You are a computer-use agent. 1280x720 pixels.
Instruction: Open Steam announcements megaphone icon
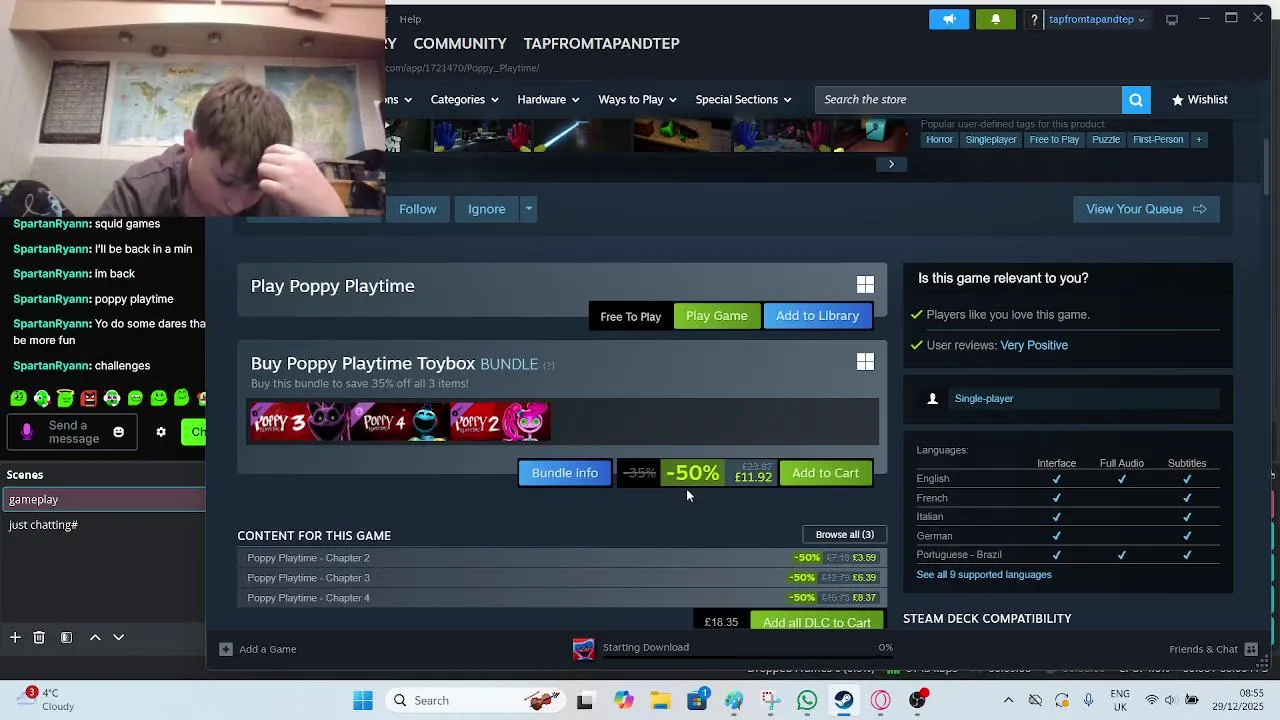949,19
